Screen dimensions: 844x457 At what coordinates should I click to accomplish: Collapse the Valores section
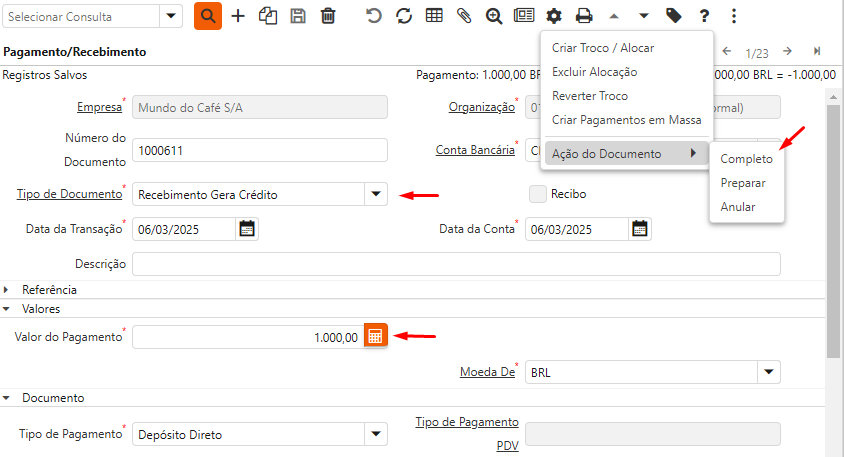[x=7, y=310]
